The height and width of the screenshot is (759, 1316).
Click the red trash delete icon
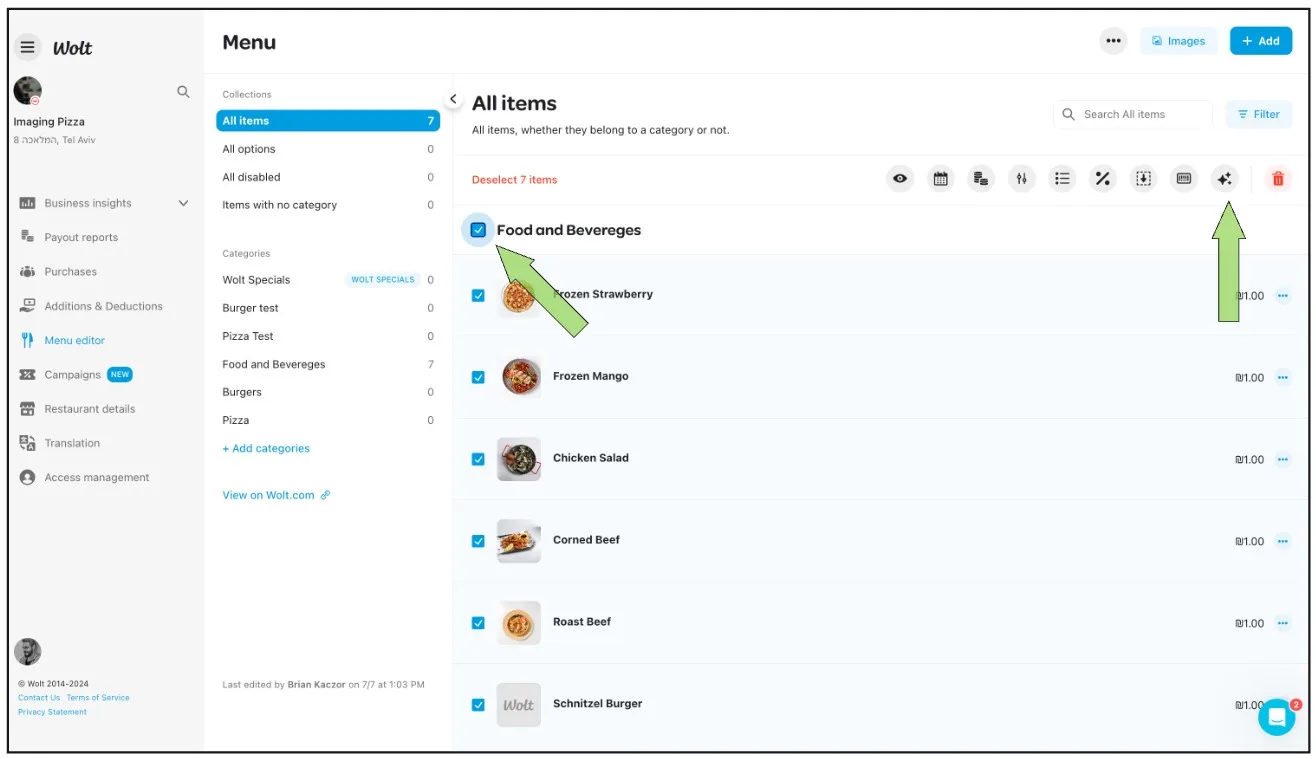point(1277,179)
